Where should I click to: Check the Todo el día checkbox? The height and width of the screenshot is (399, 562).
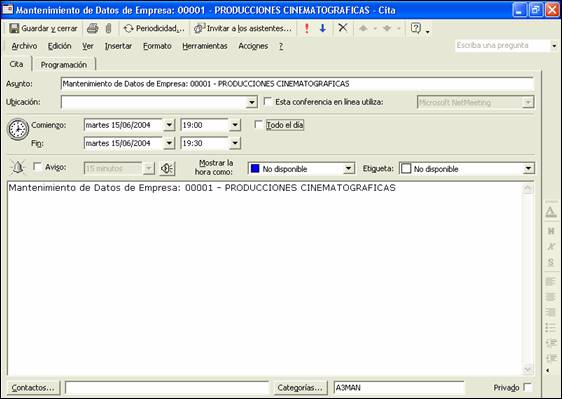pos(258,124)
